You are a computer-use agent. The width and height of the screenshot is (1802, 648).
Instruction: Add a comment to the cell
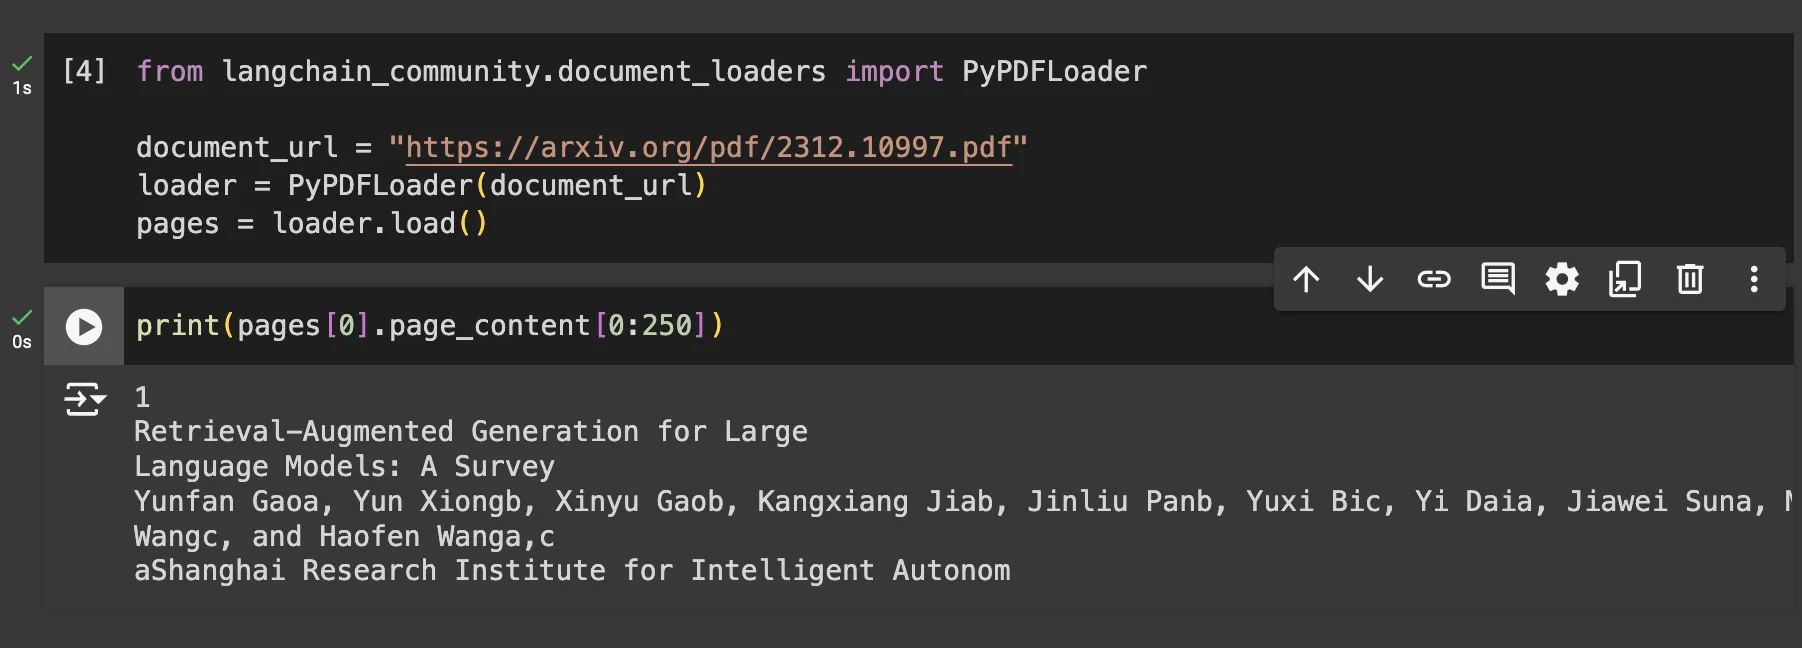tap(1498, 279)
